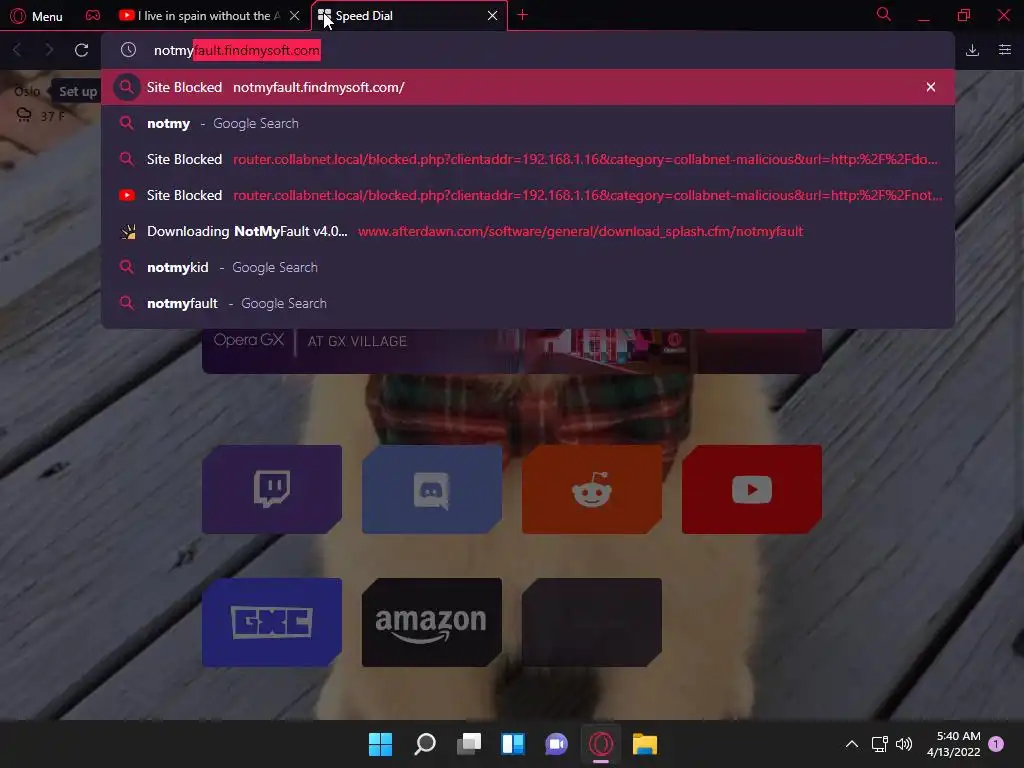Open the downloads icon in toolbar
This screenshot has width=1024, height=768.
pos(972,50)
